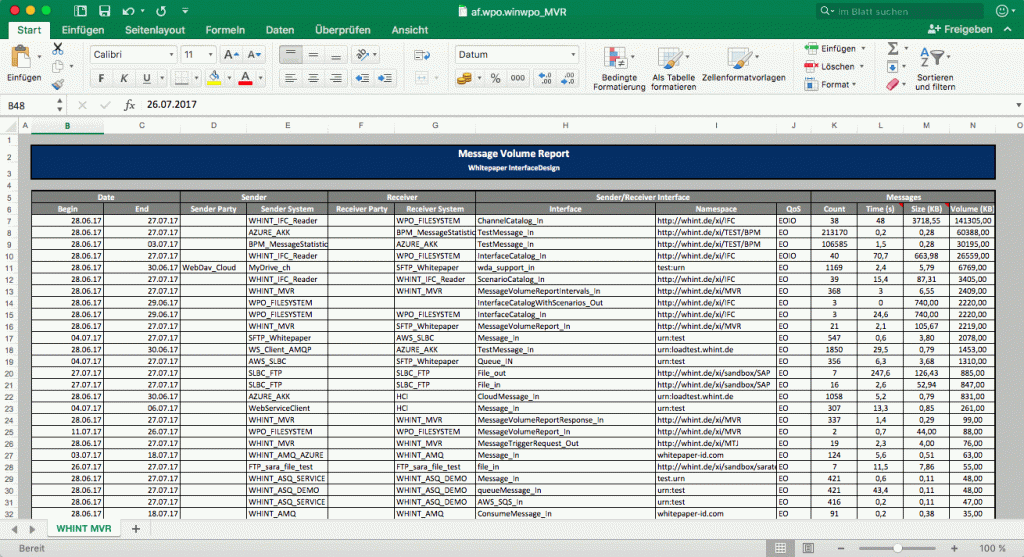Click the Freigeben share button
The image size is (1024, 557).
[960, 29]
